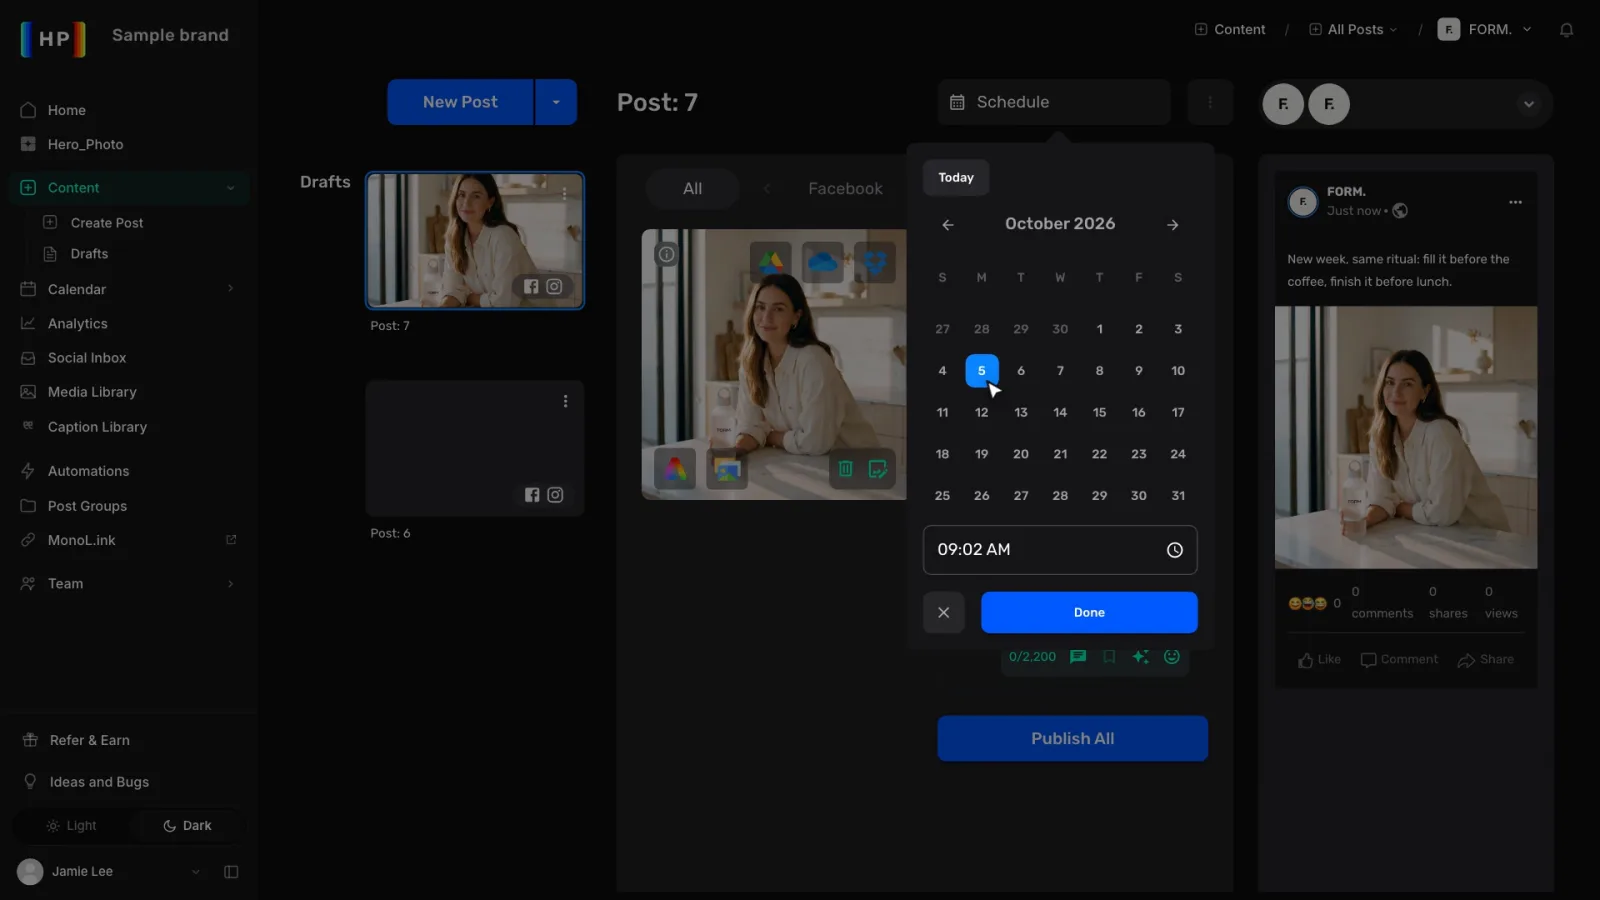Advance calendar to next month

1173,225
